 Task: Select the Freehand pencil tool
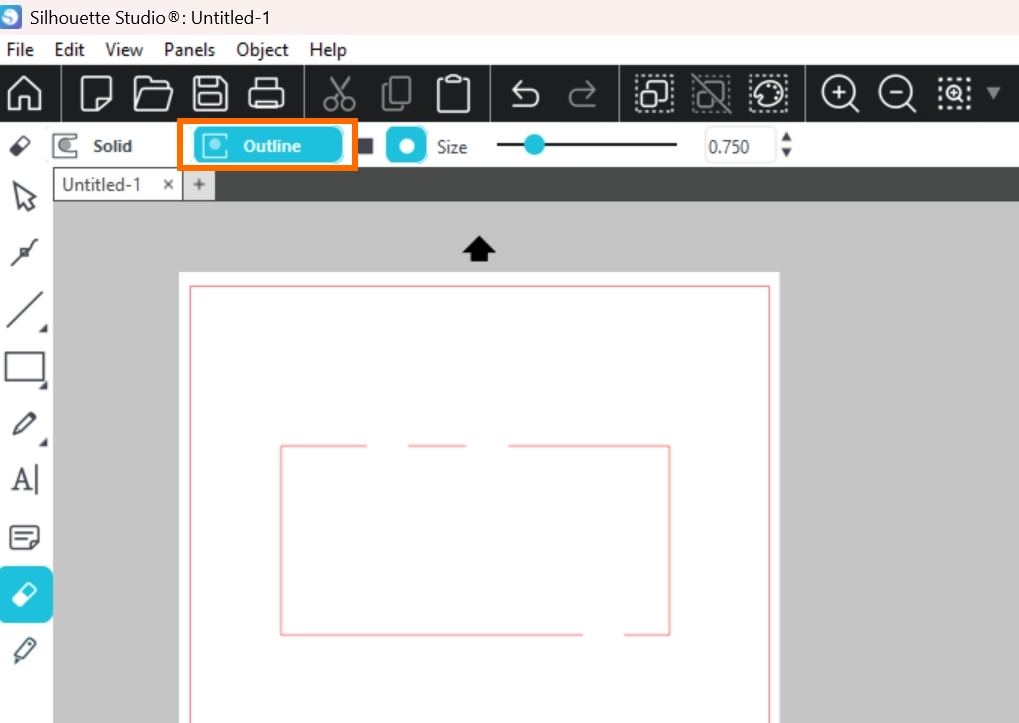(24, 424)
